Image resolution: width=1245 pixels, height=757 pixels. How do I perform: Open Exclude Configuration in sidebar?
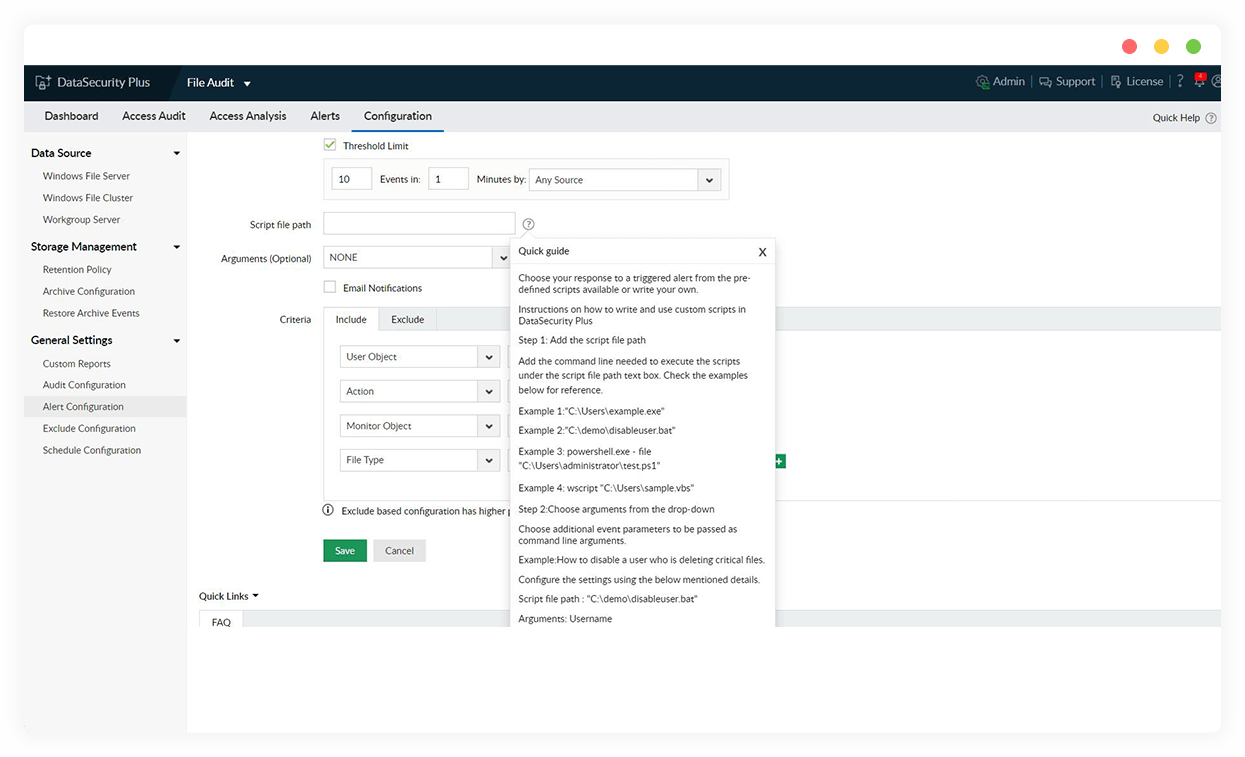tap(89, 429)
